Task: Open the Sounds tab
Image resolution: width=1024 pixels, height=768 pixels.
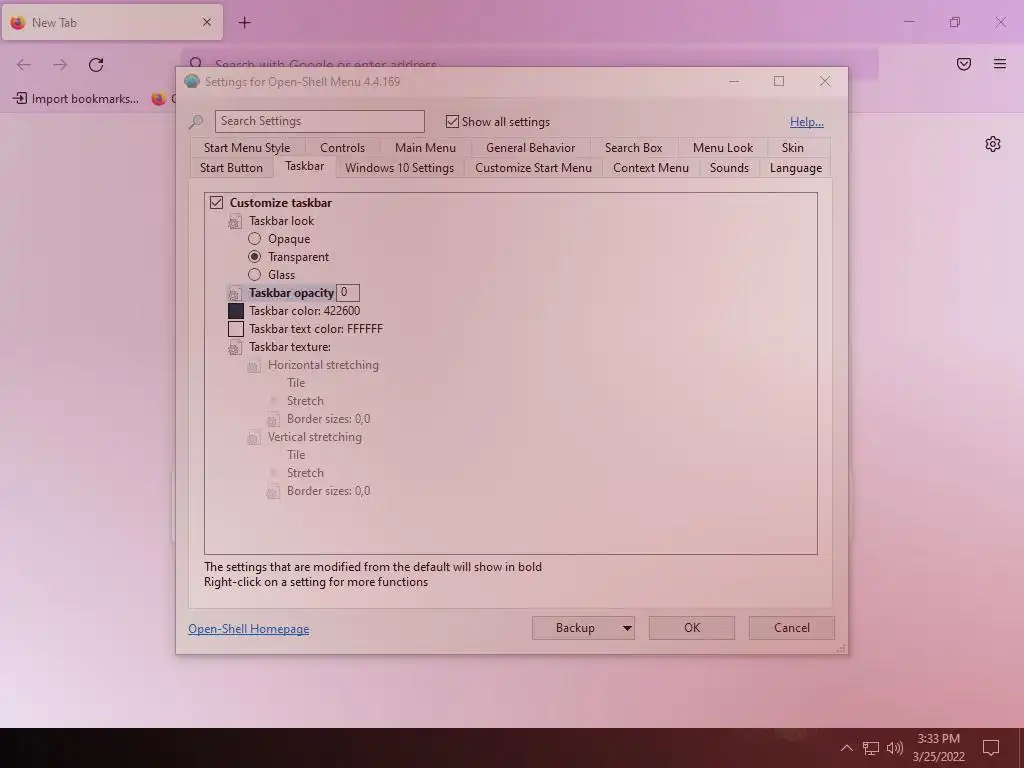Action: coord(729,168)
